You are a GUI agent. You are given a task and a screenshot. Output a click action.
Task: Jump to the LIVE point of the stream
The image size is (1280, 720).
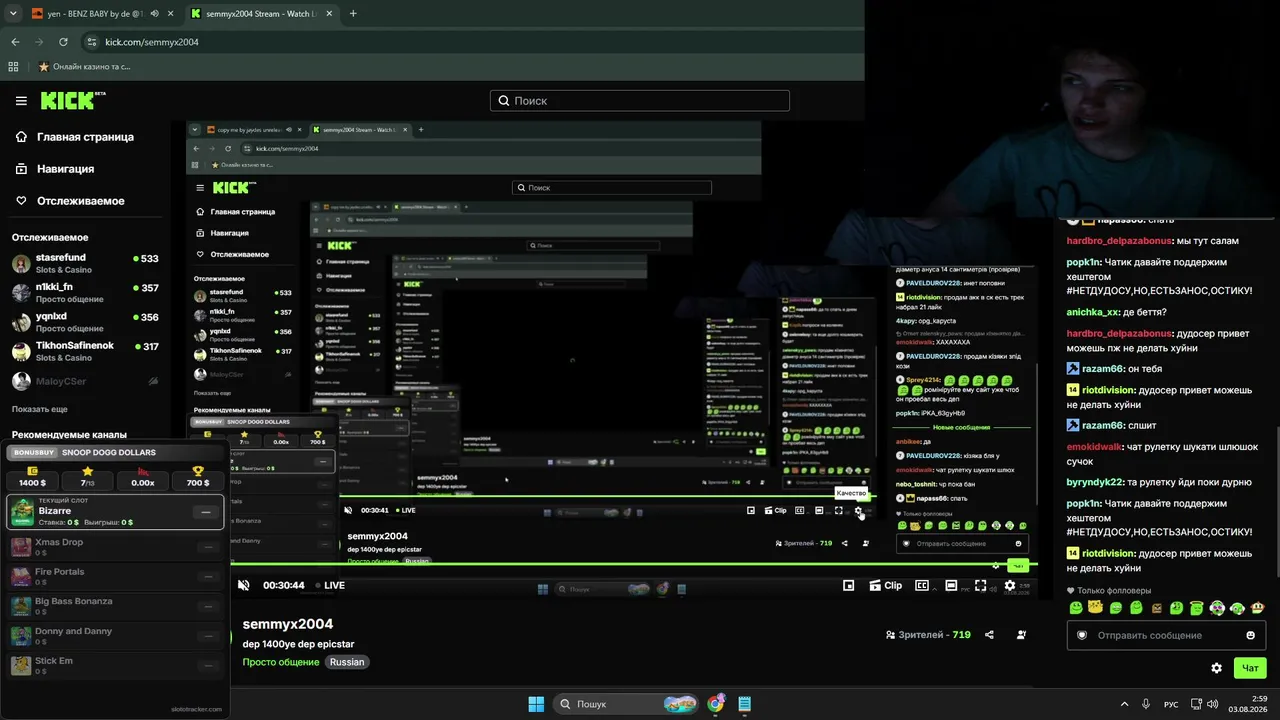click(330, 586)
